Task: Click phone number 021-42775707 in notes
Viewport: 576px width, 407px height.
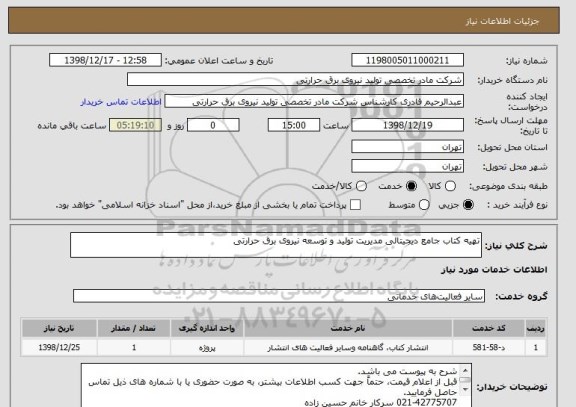Action: pos(427,402)
